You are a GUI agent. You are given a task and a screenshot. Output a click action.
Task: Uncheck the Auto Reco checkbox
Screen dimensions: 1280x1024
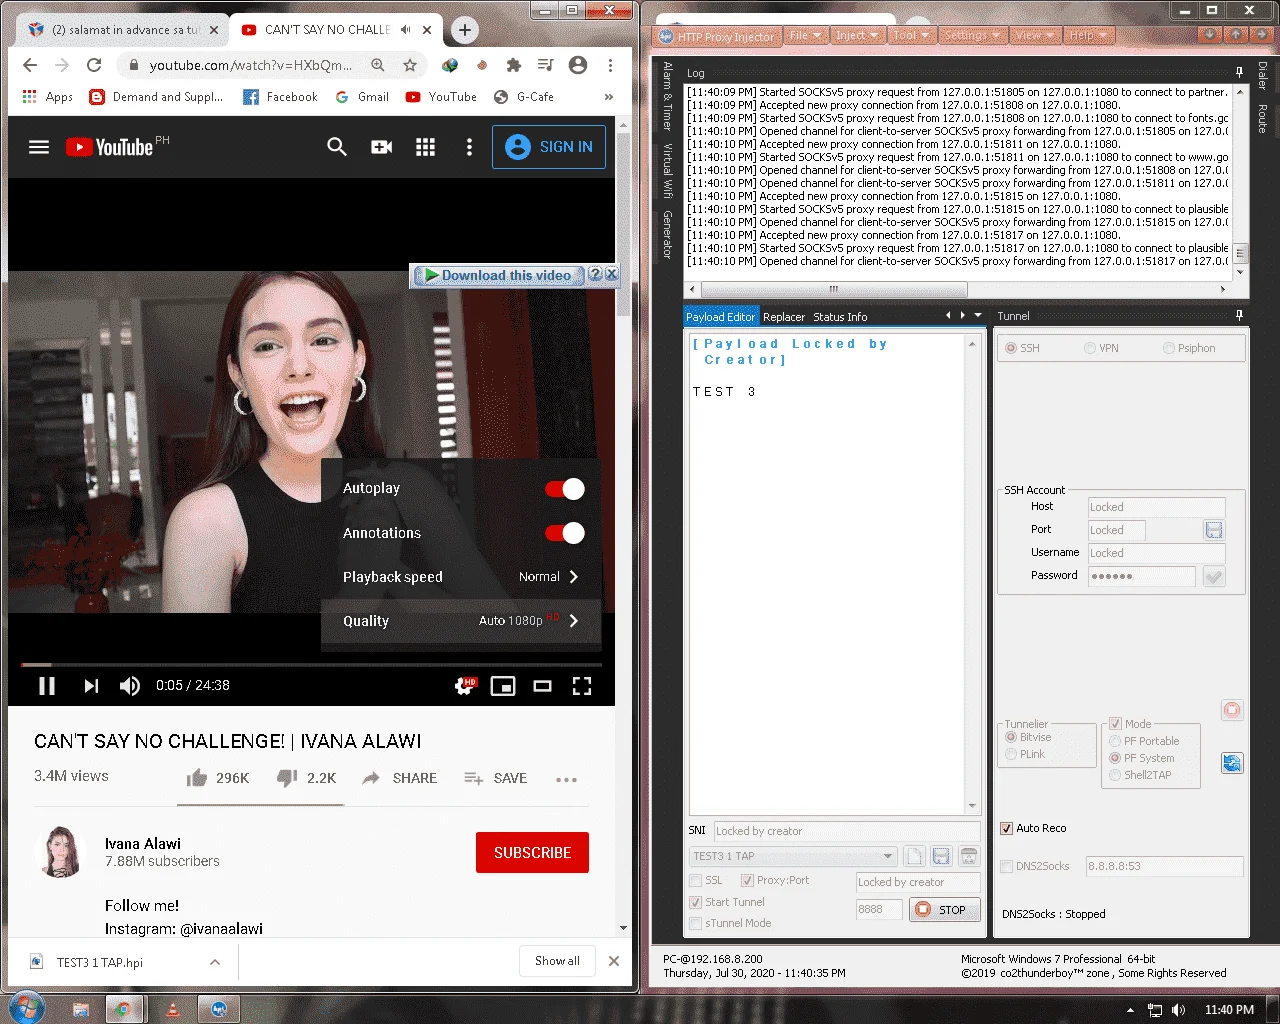pos(1007,828)
